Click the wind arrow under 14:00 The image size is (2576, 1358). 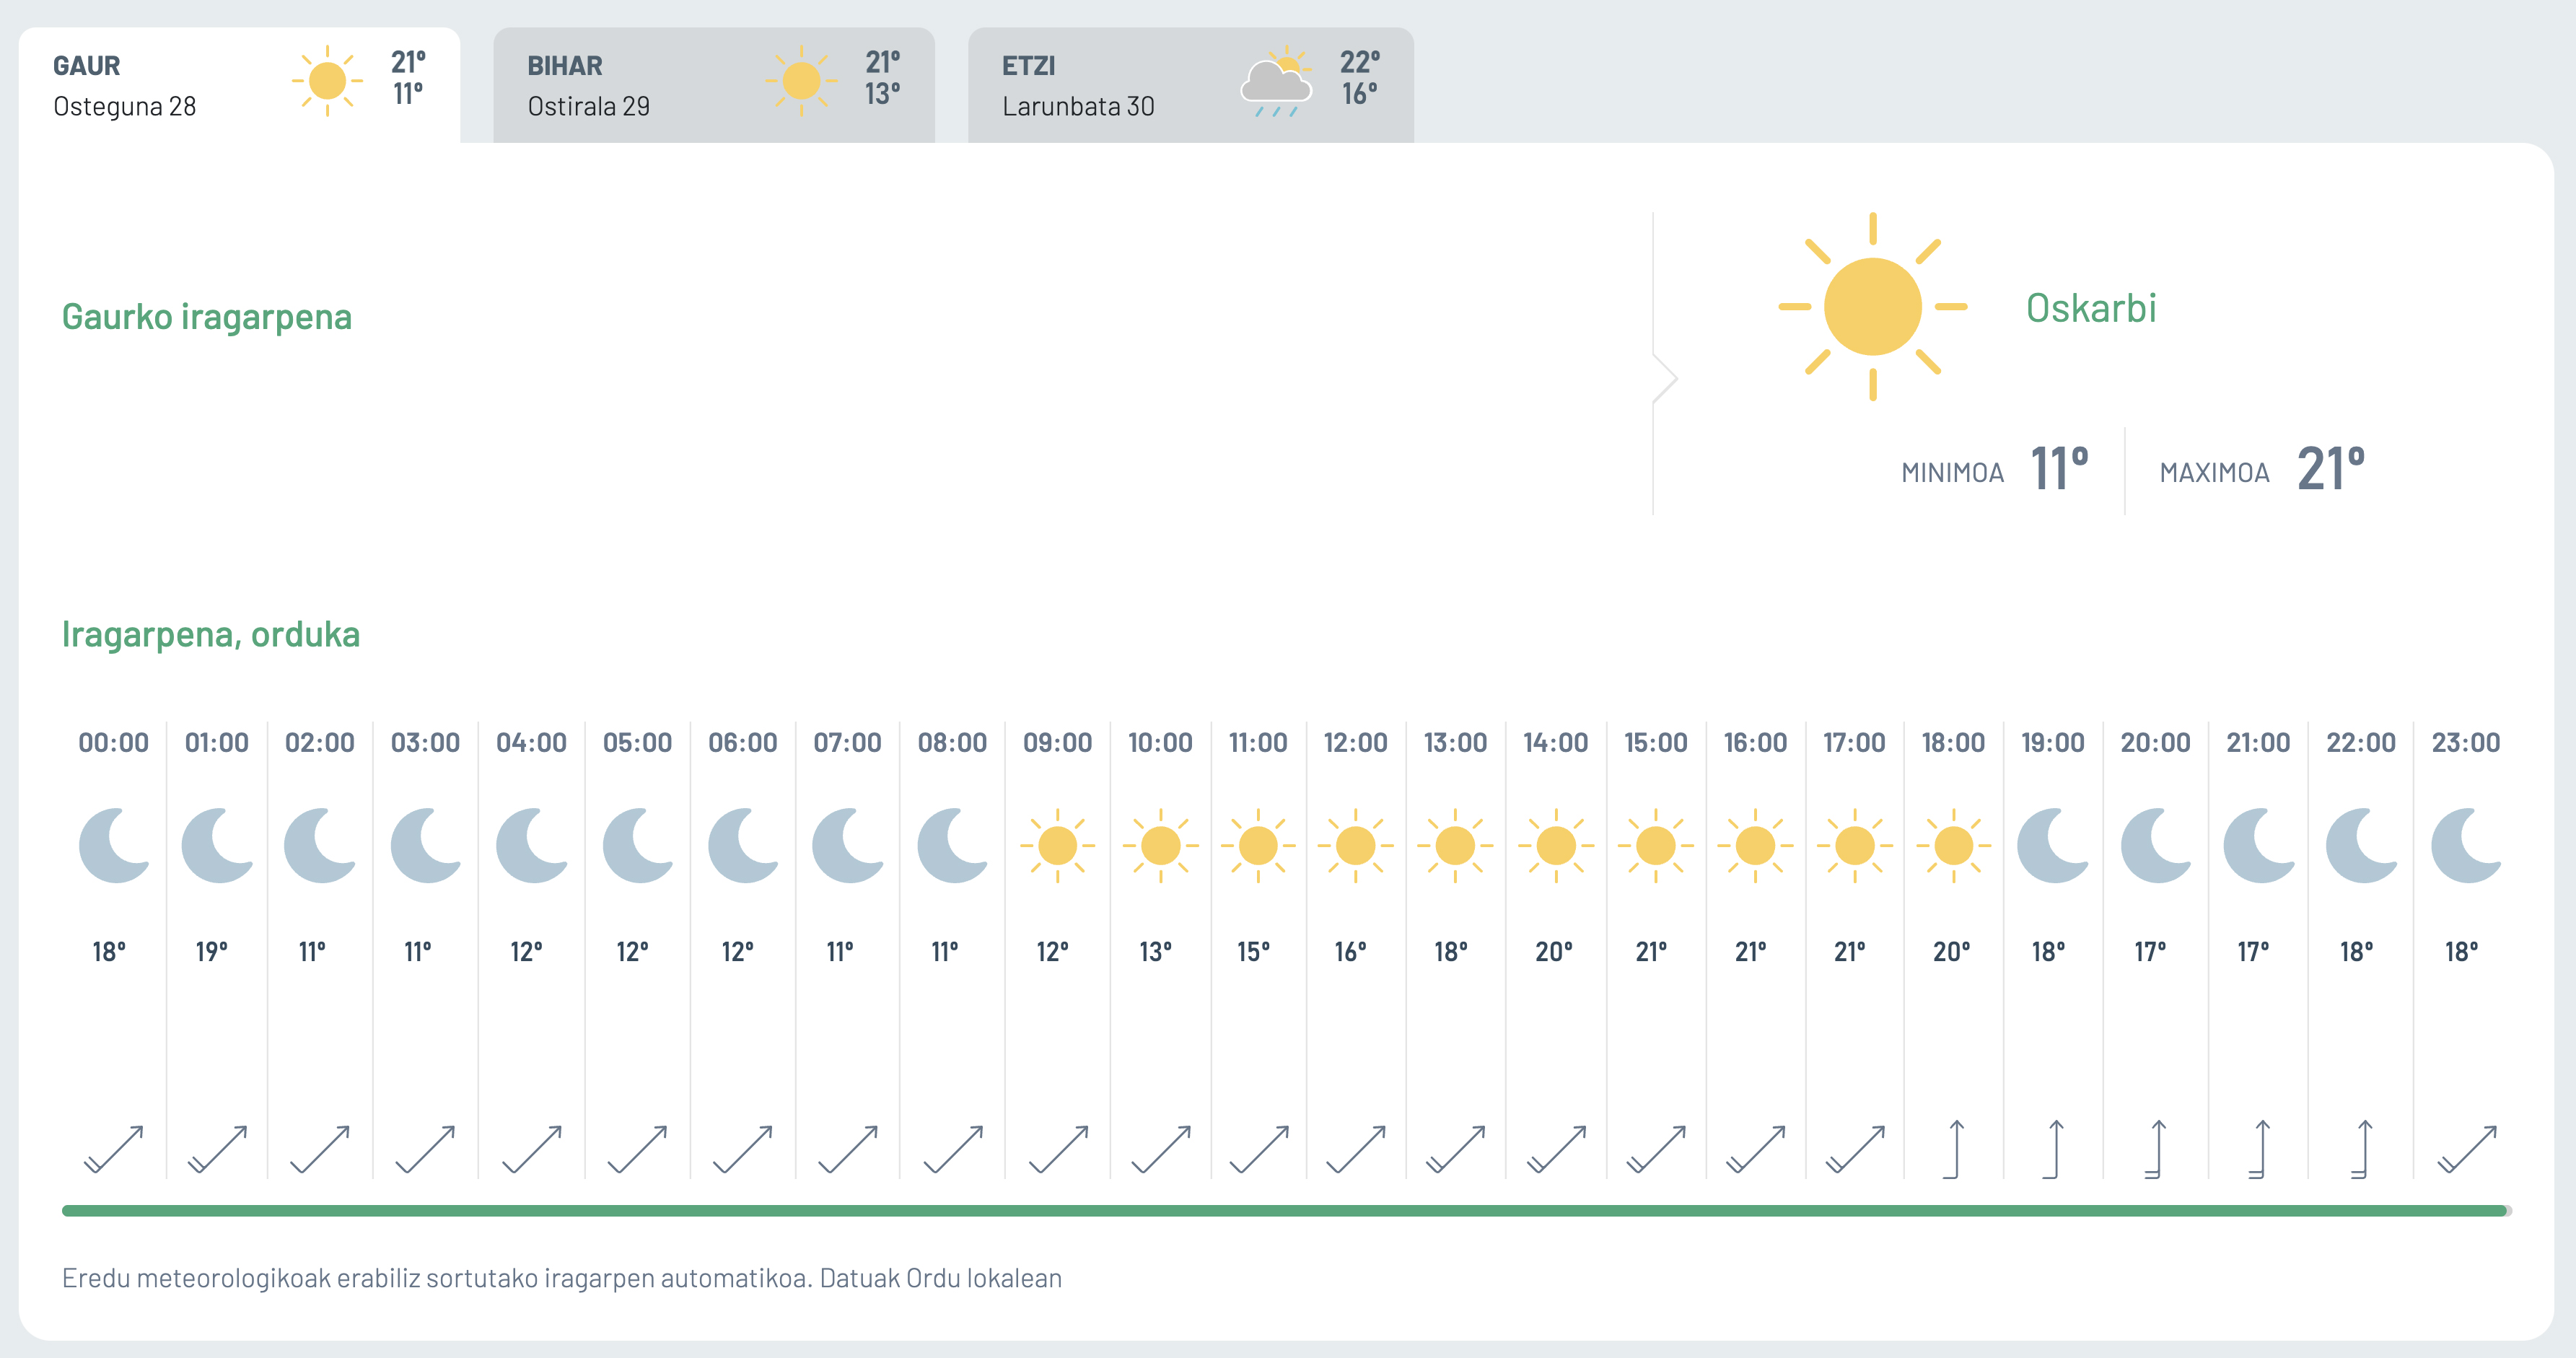click(x=1556, y=1149)
